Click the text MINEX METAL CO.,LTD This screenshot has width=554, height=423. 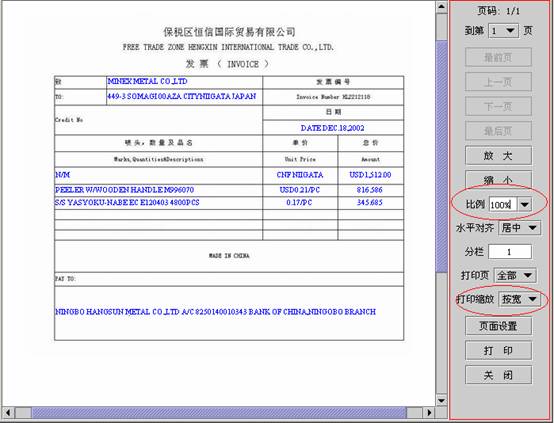click(147, 81)
